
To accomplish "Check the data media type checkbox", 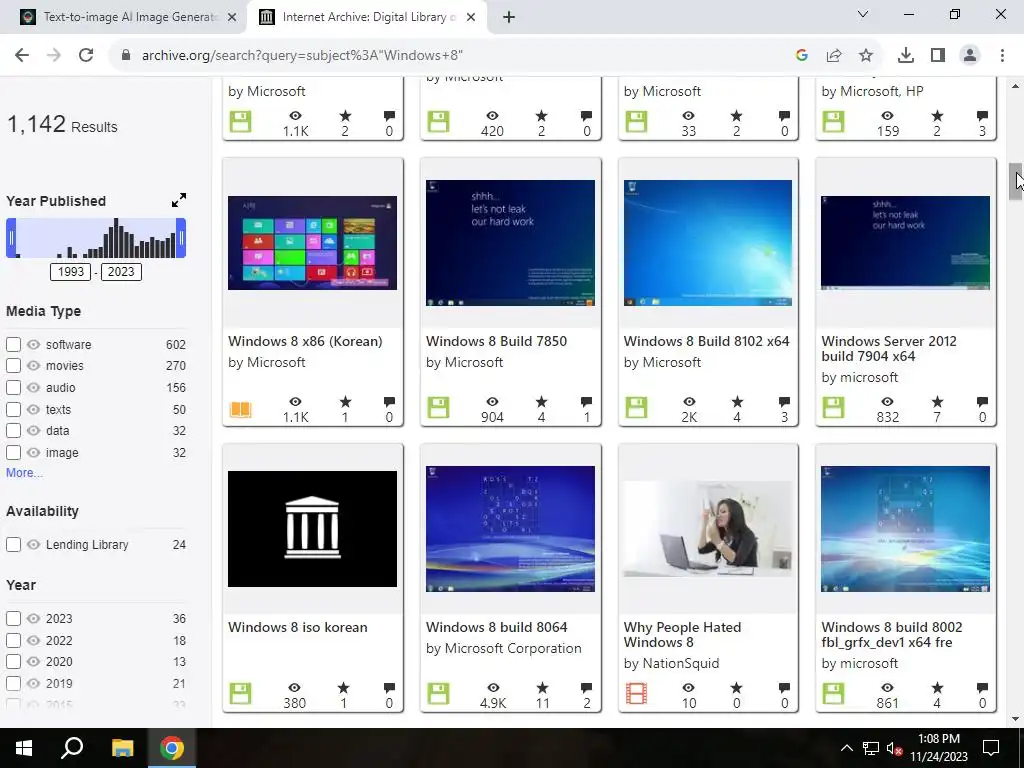I will (x=13, y=431).
